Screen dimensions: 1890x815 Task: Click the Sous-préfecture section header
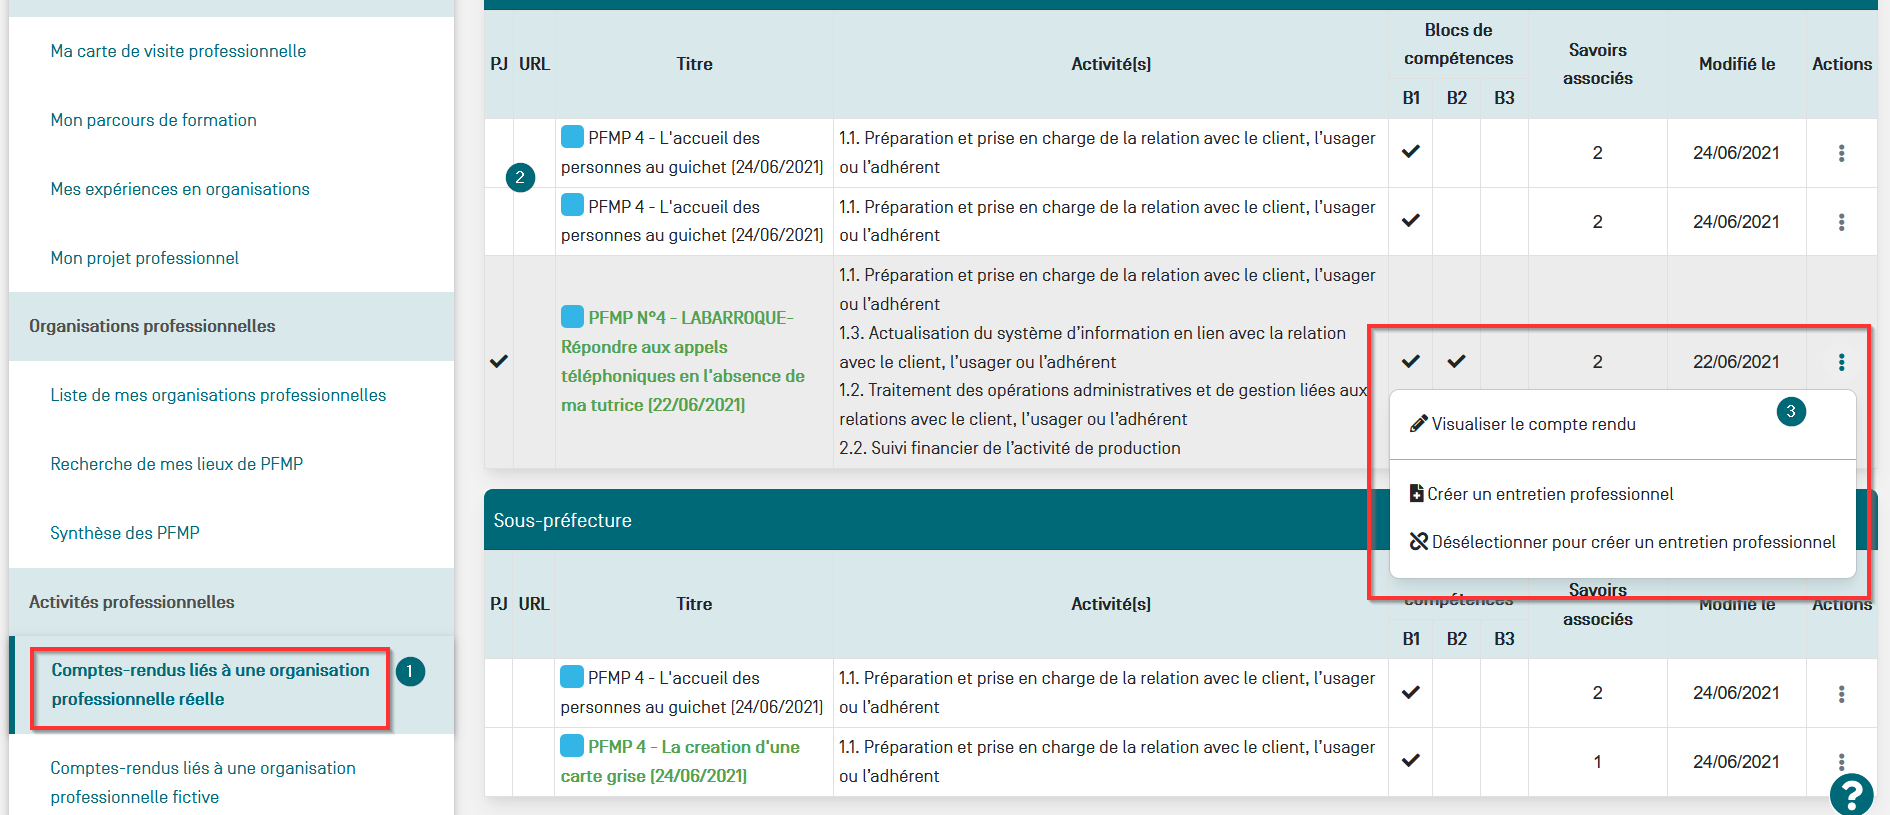(562, 520)
